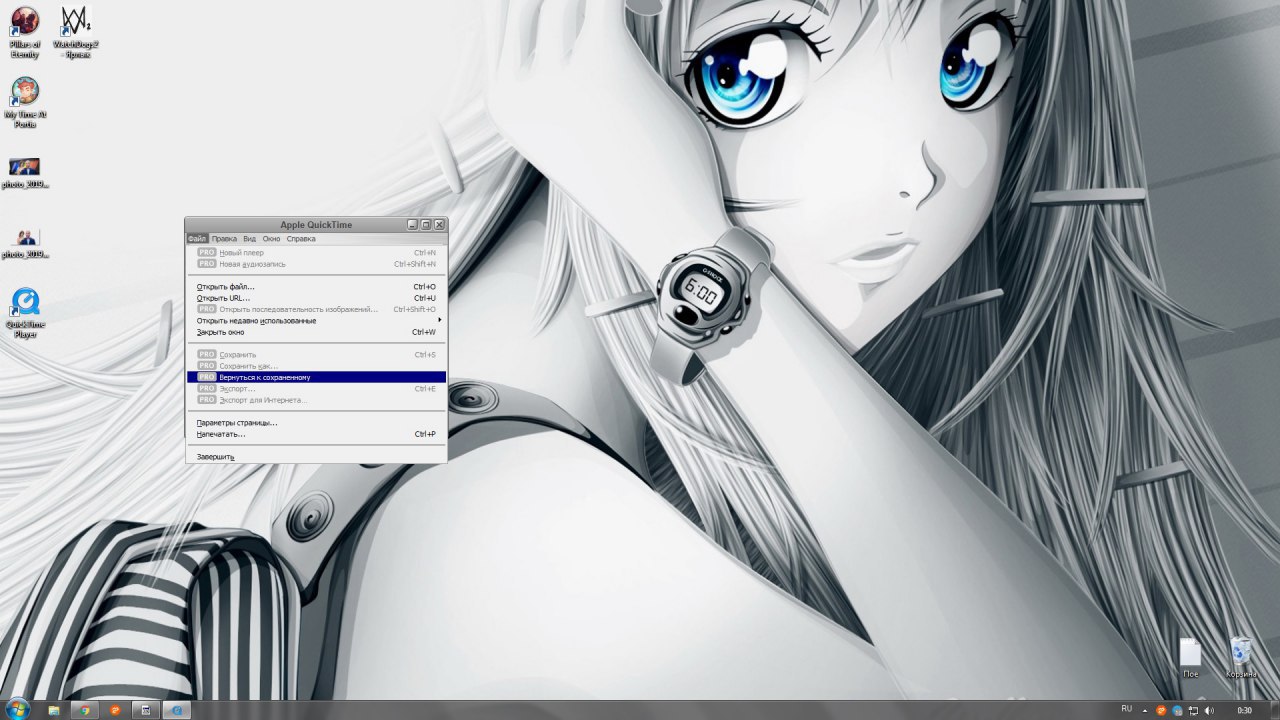Choose the Экспорт… menu entry
Viewport: 1280px width, 720px height.
tap(316, 388)
